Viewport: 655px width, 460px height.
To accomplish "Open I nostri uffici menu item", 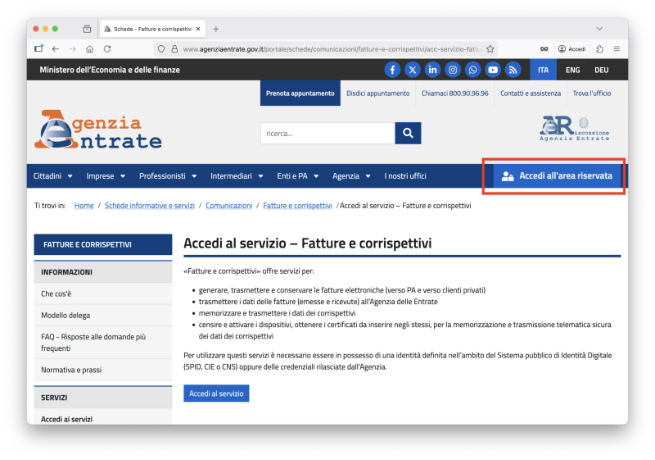I will (405, 176).
